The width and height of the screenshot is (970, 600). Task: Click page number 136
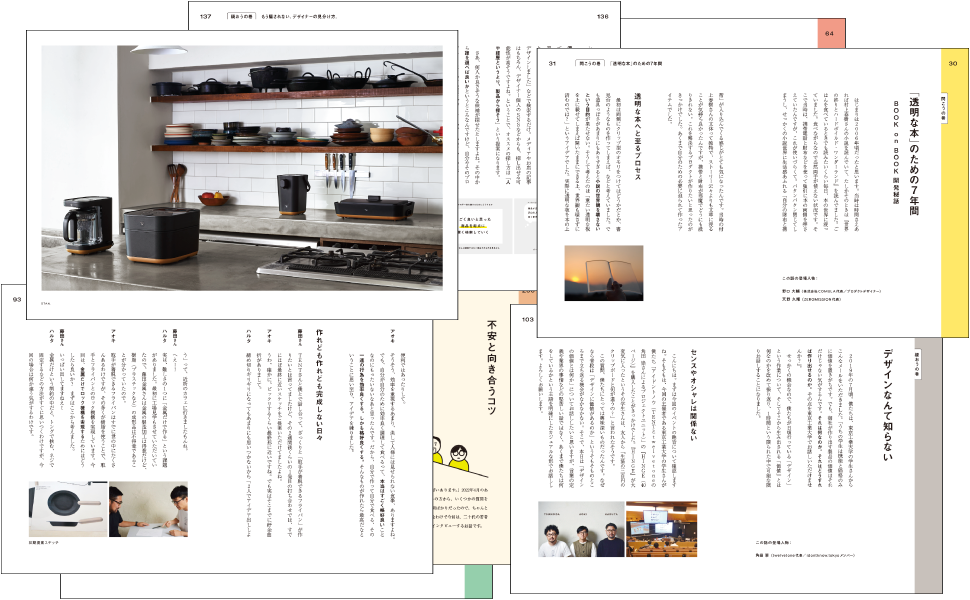(x=603, y=17)
